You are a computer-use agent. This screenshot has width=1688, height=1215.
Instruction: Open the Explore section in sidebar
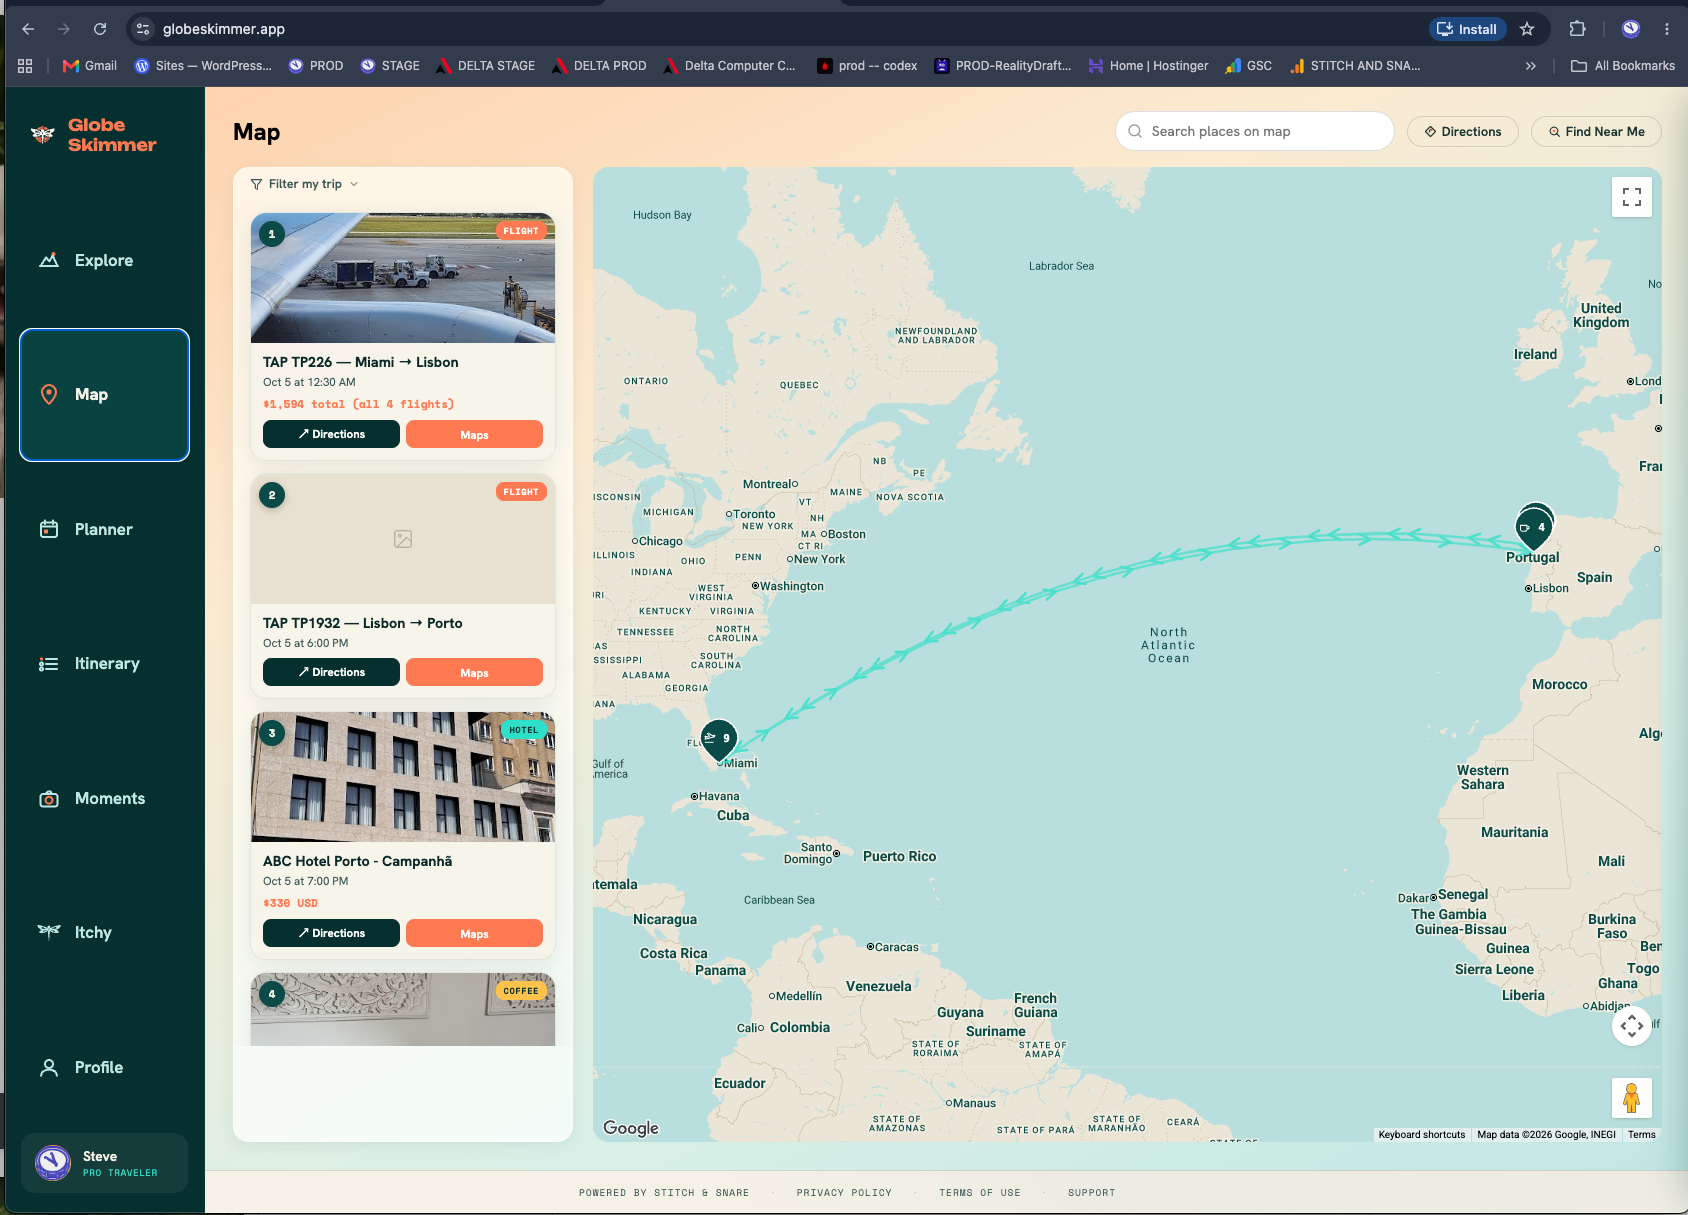click(104, 260)
